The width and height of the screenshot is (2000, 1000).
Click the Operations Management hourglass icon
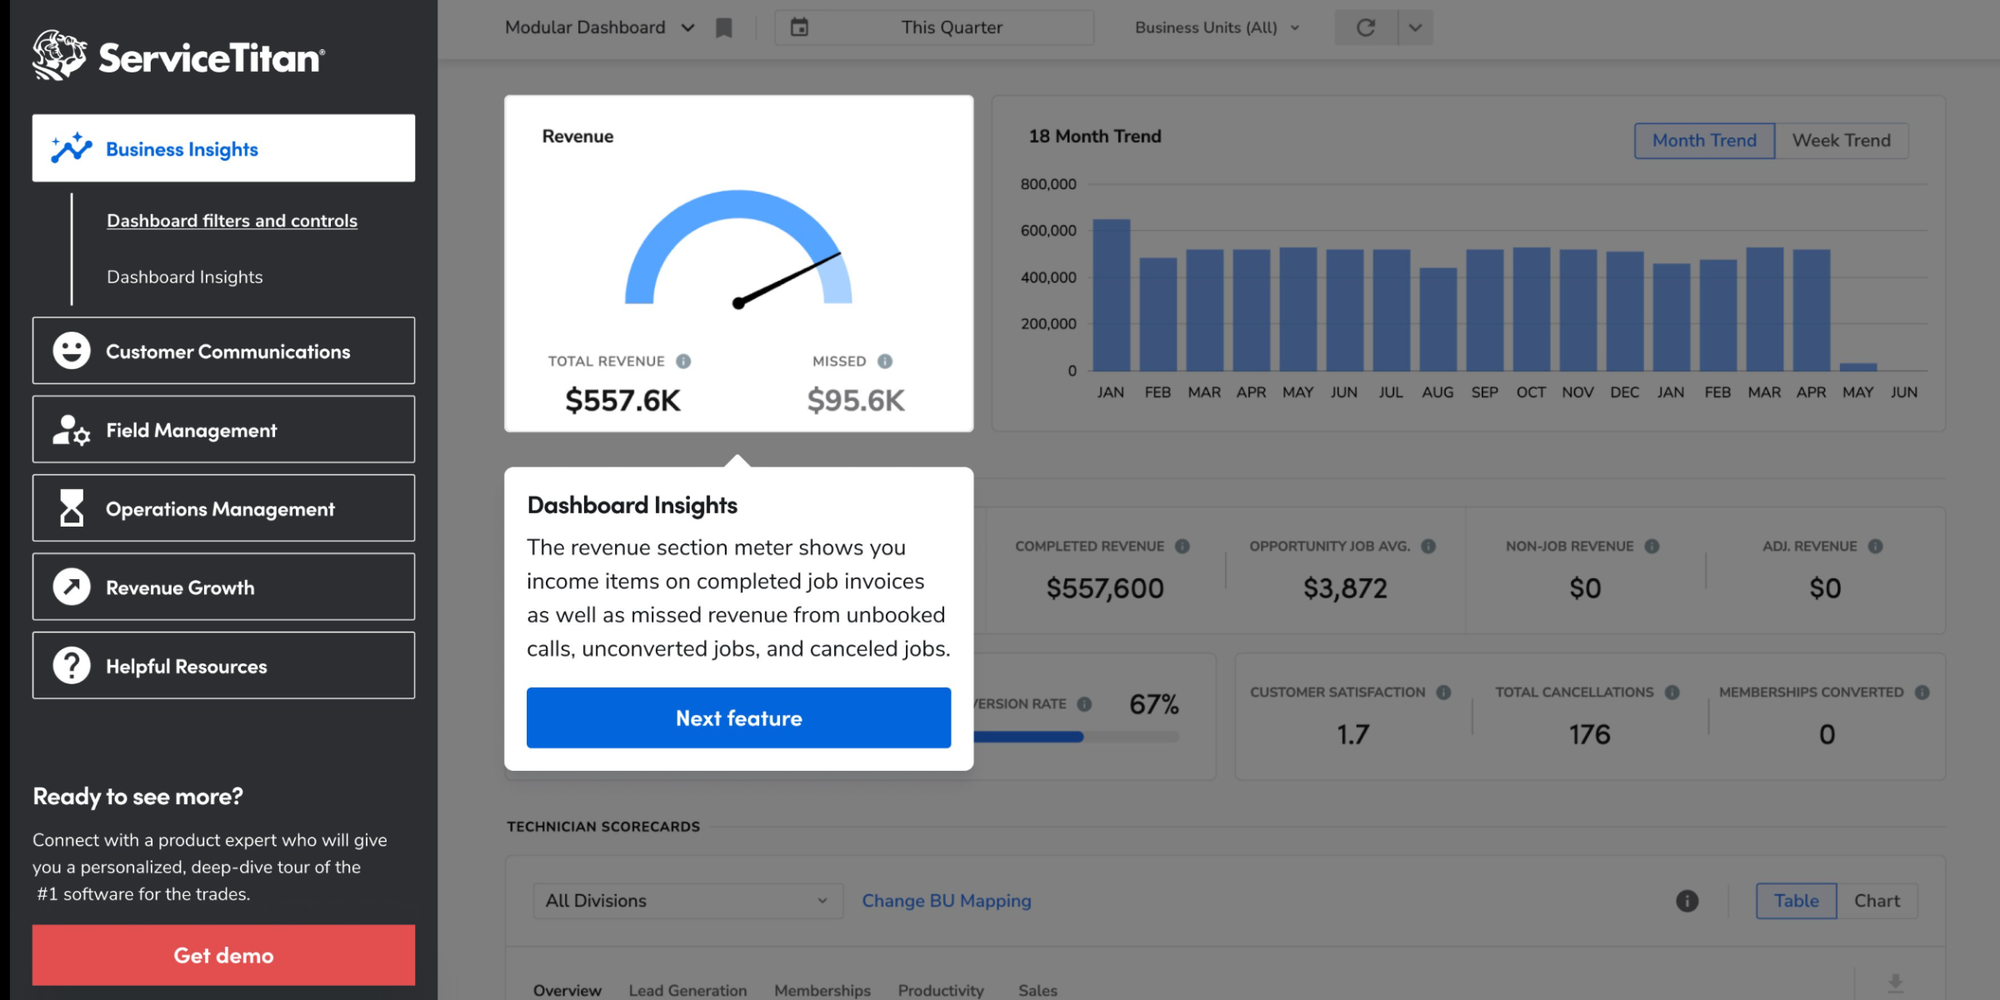click(71, 508)
